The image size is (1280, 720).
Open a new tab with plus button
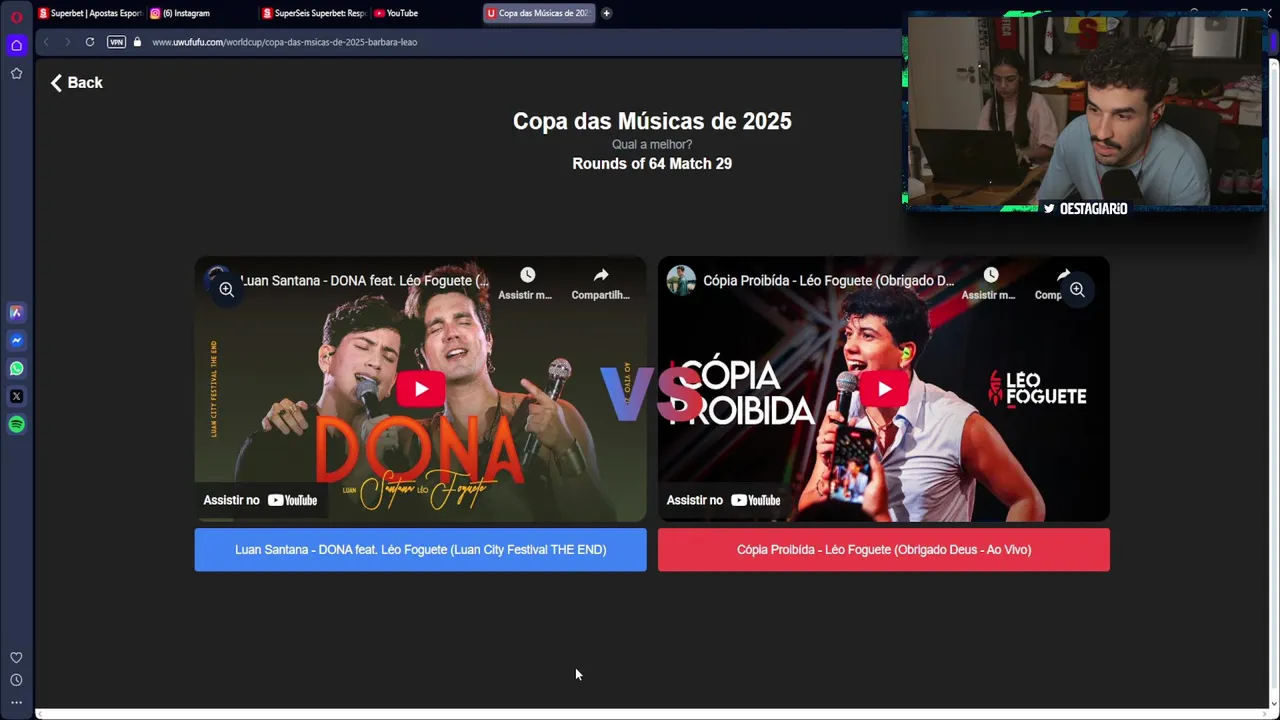point(606,13)
